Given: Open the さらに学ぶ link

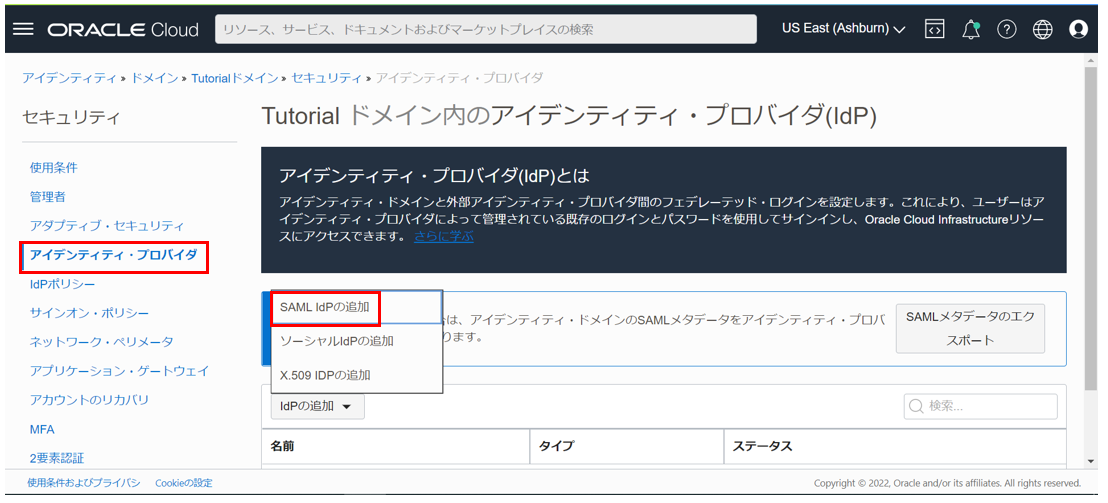Looking at the screenshot, I should (x=443, y=237).
